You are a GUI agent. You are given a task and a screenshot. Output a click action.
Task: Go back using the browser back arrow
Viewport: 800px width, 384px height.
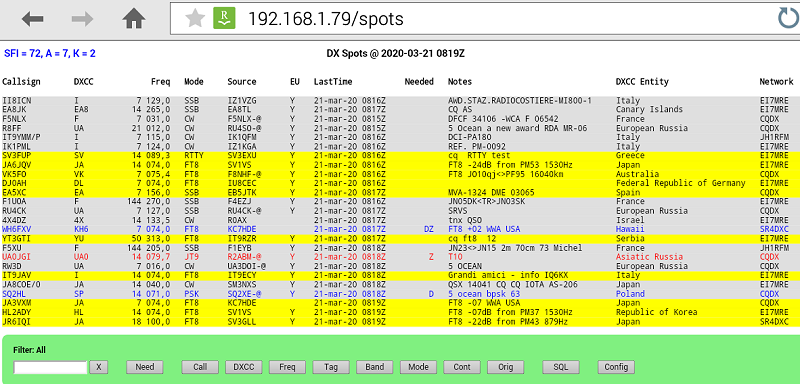pyautogui.click(x=33, y=19)
